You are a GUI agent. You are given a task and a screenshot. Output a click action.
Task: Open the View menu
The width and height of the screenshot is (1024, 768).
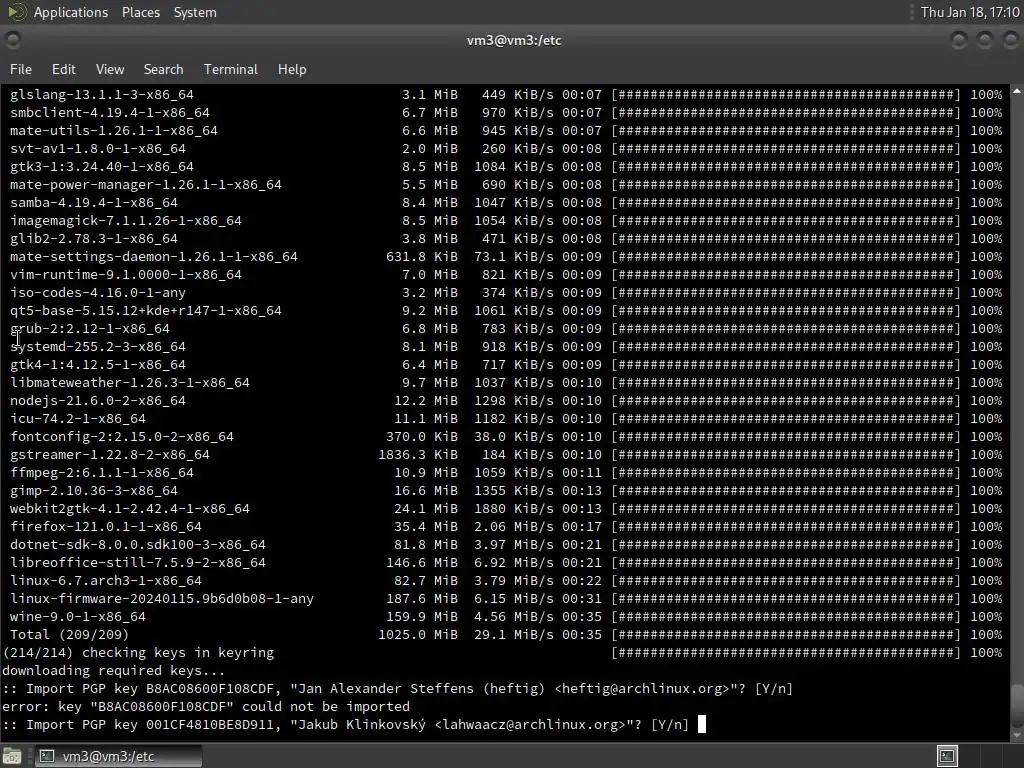tap(110, 69)
